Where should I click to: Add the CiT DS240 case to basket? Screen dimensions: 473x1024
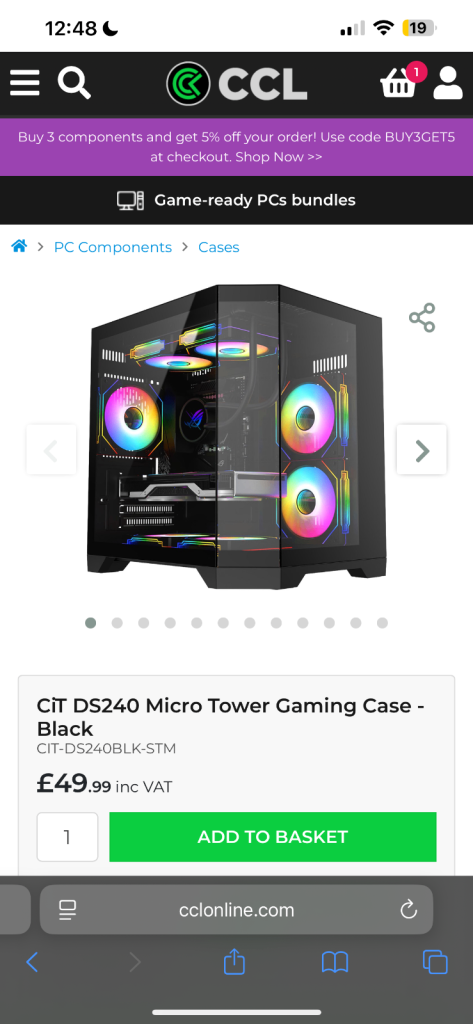(x=272, y=837)
